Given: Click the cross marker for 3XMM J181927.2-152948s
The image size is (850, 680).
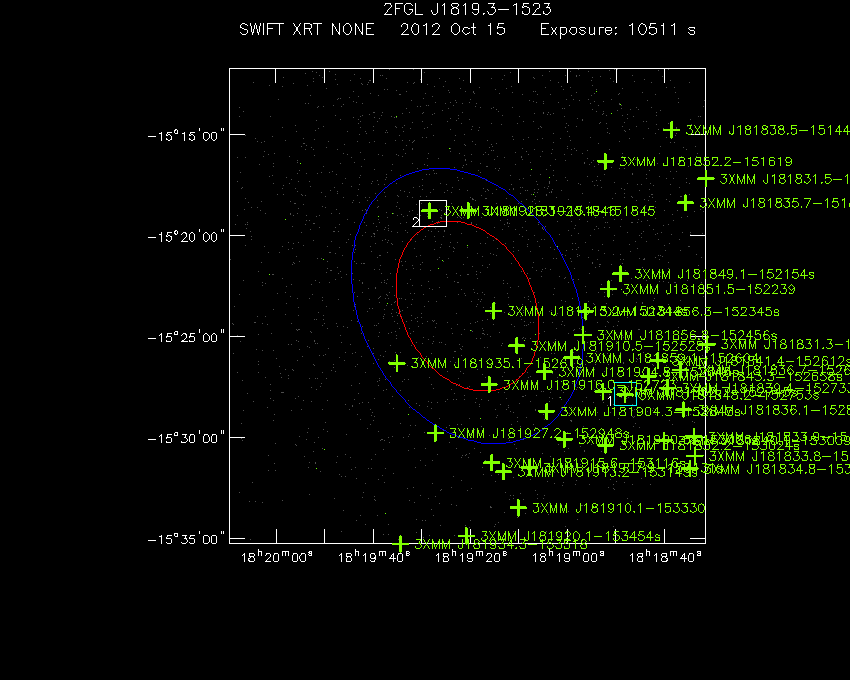Looking at the screenshot, I should (435, 433).
